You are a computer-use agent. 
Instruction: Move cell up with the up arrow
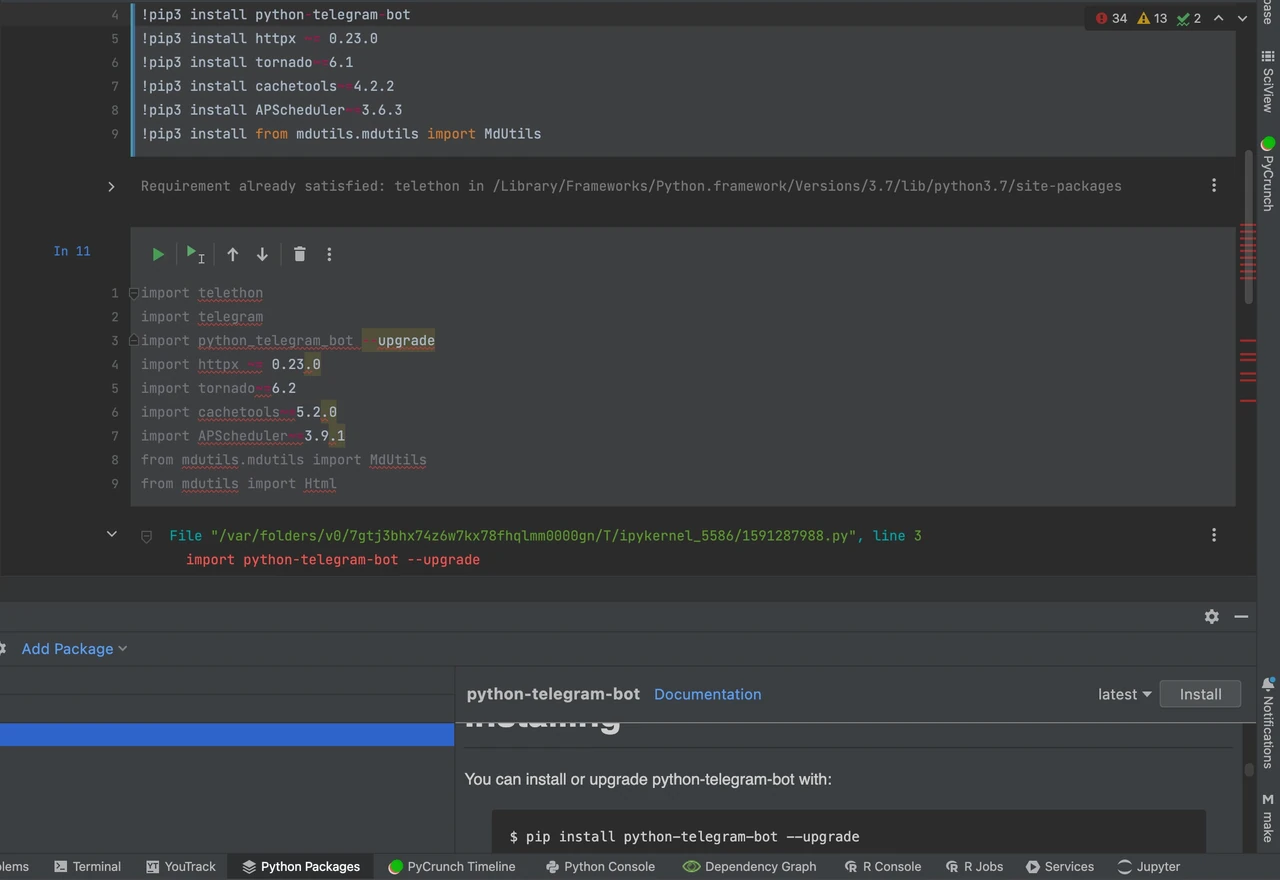point(232,255)
